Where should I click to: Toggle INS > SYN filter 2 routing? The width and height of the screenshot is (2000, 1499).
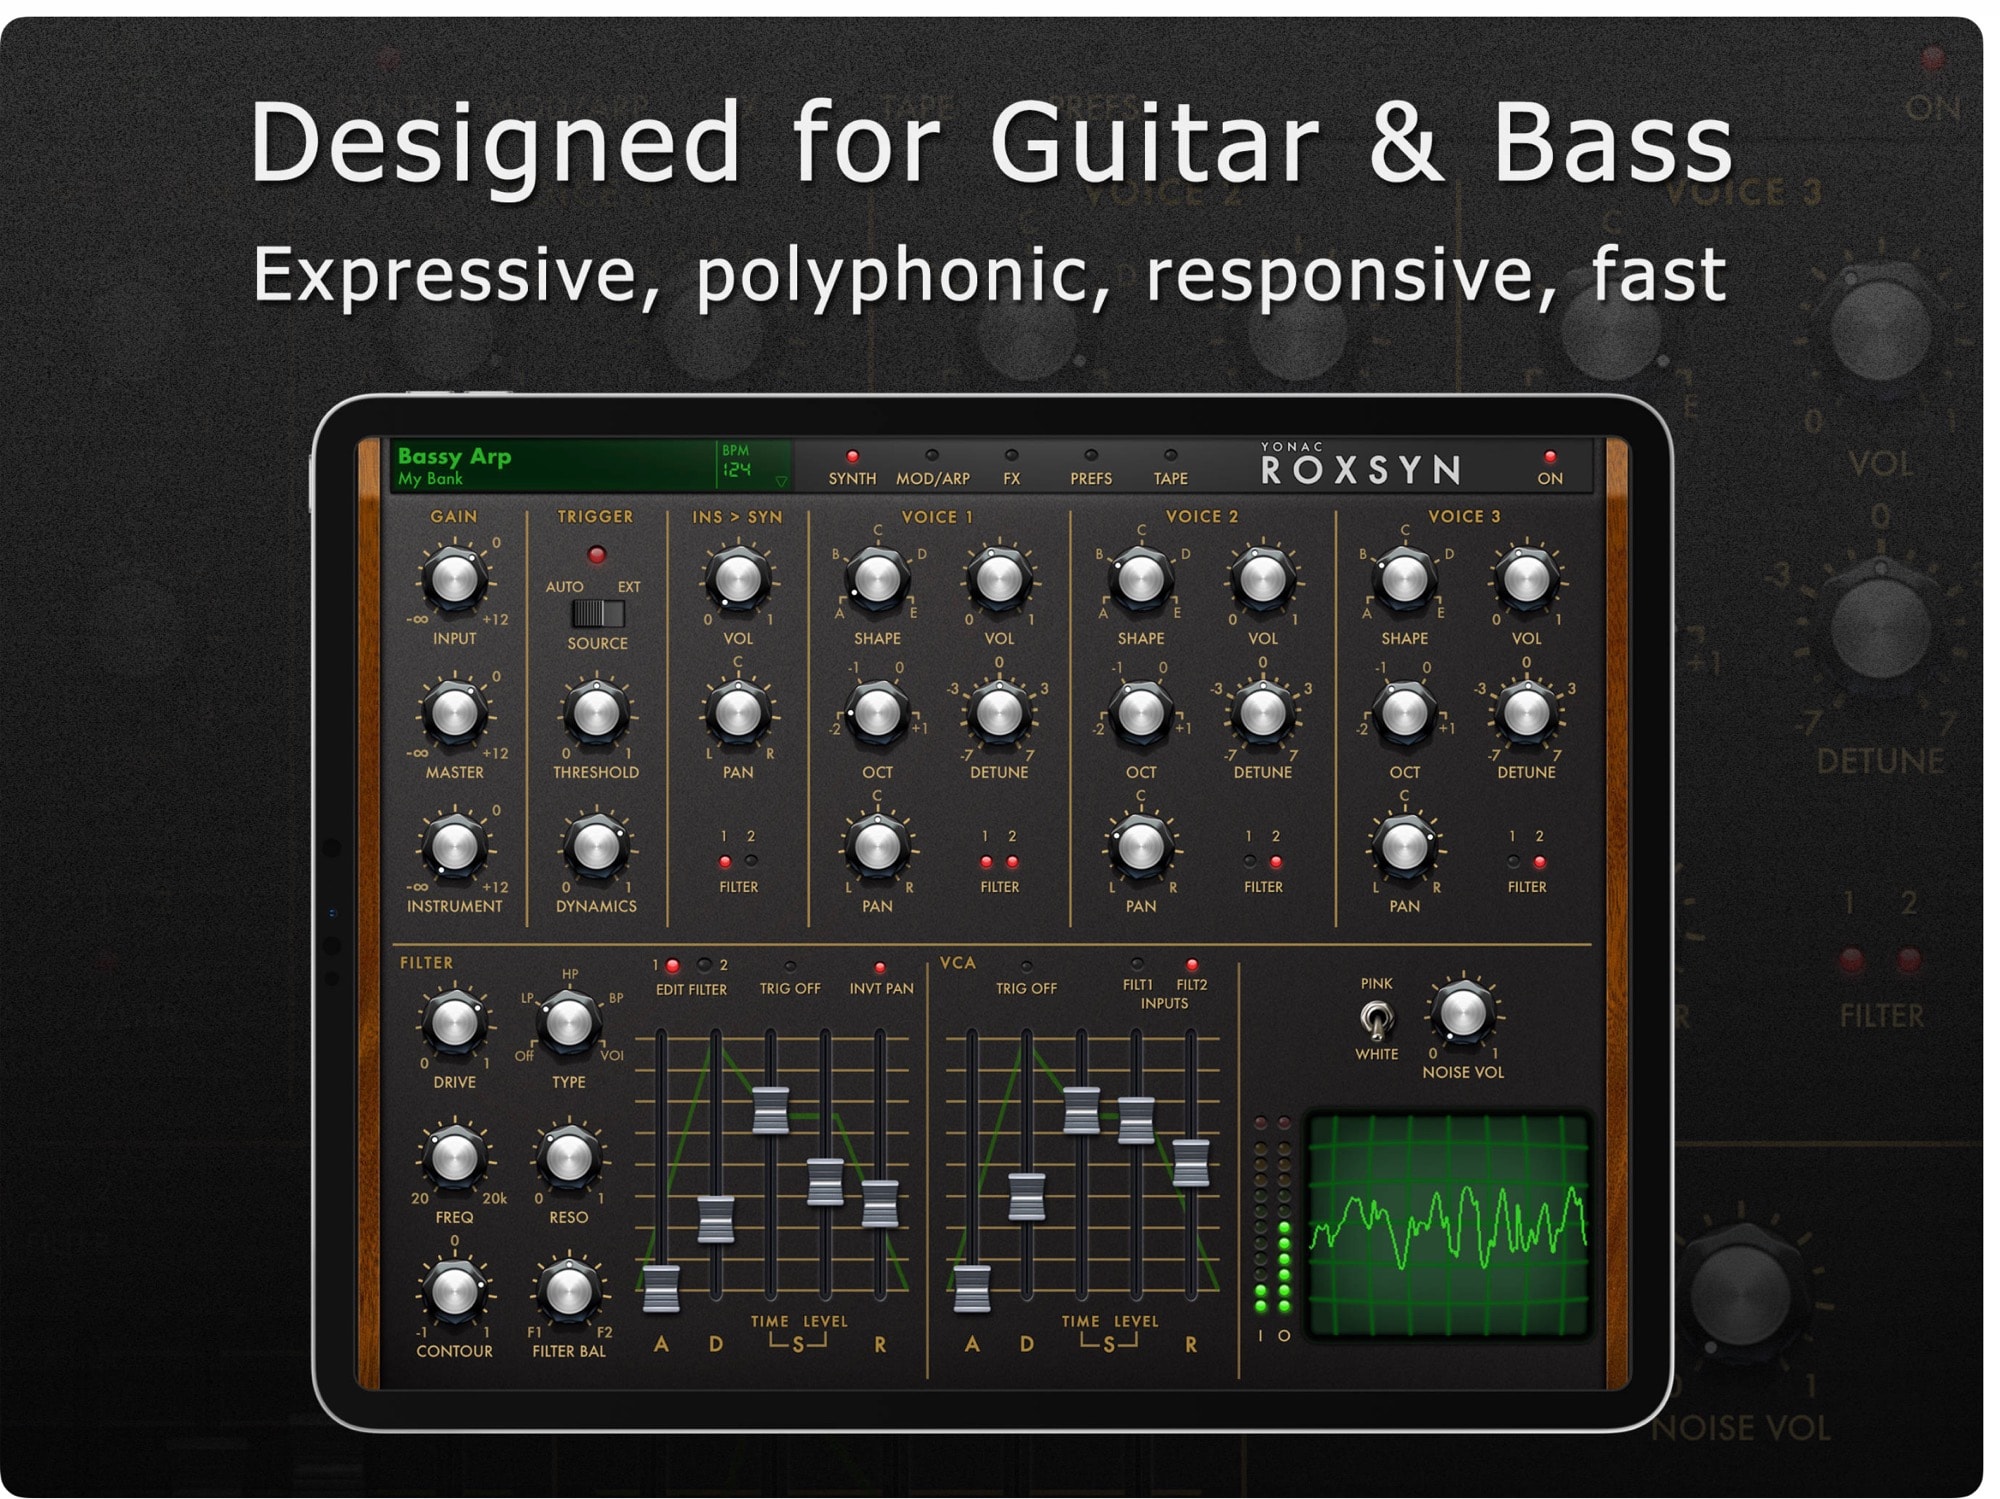click(x=751, y=860)
